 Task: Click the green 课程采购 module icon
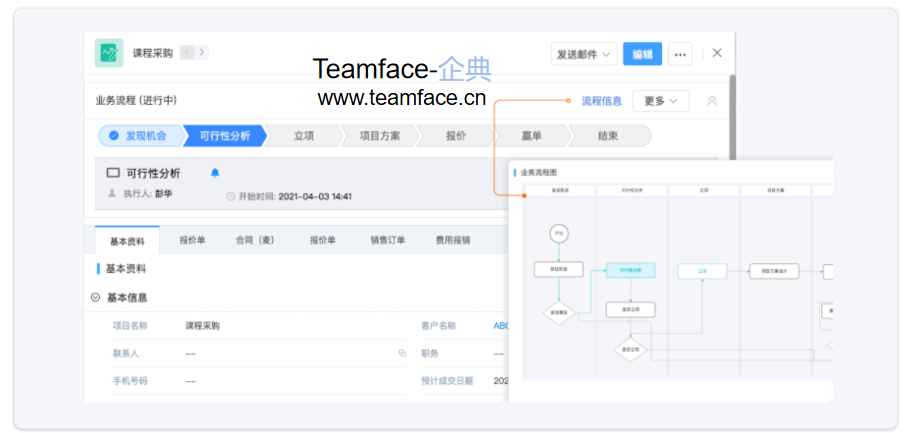[x=109, y=53]
